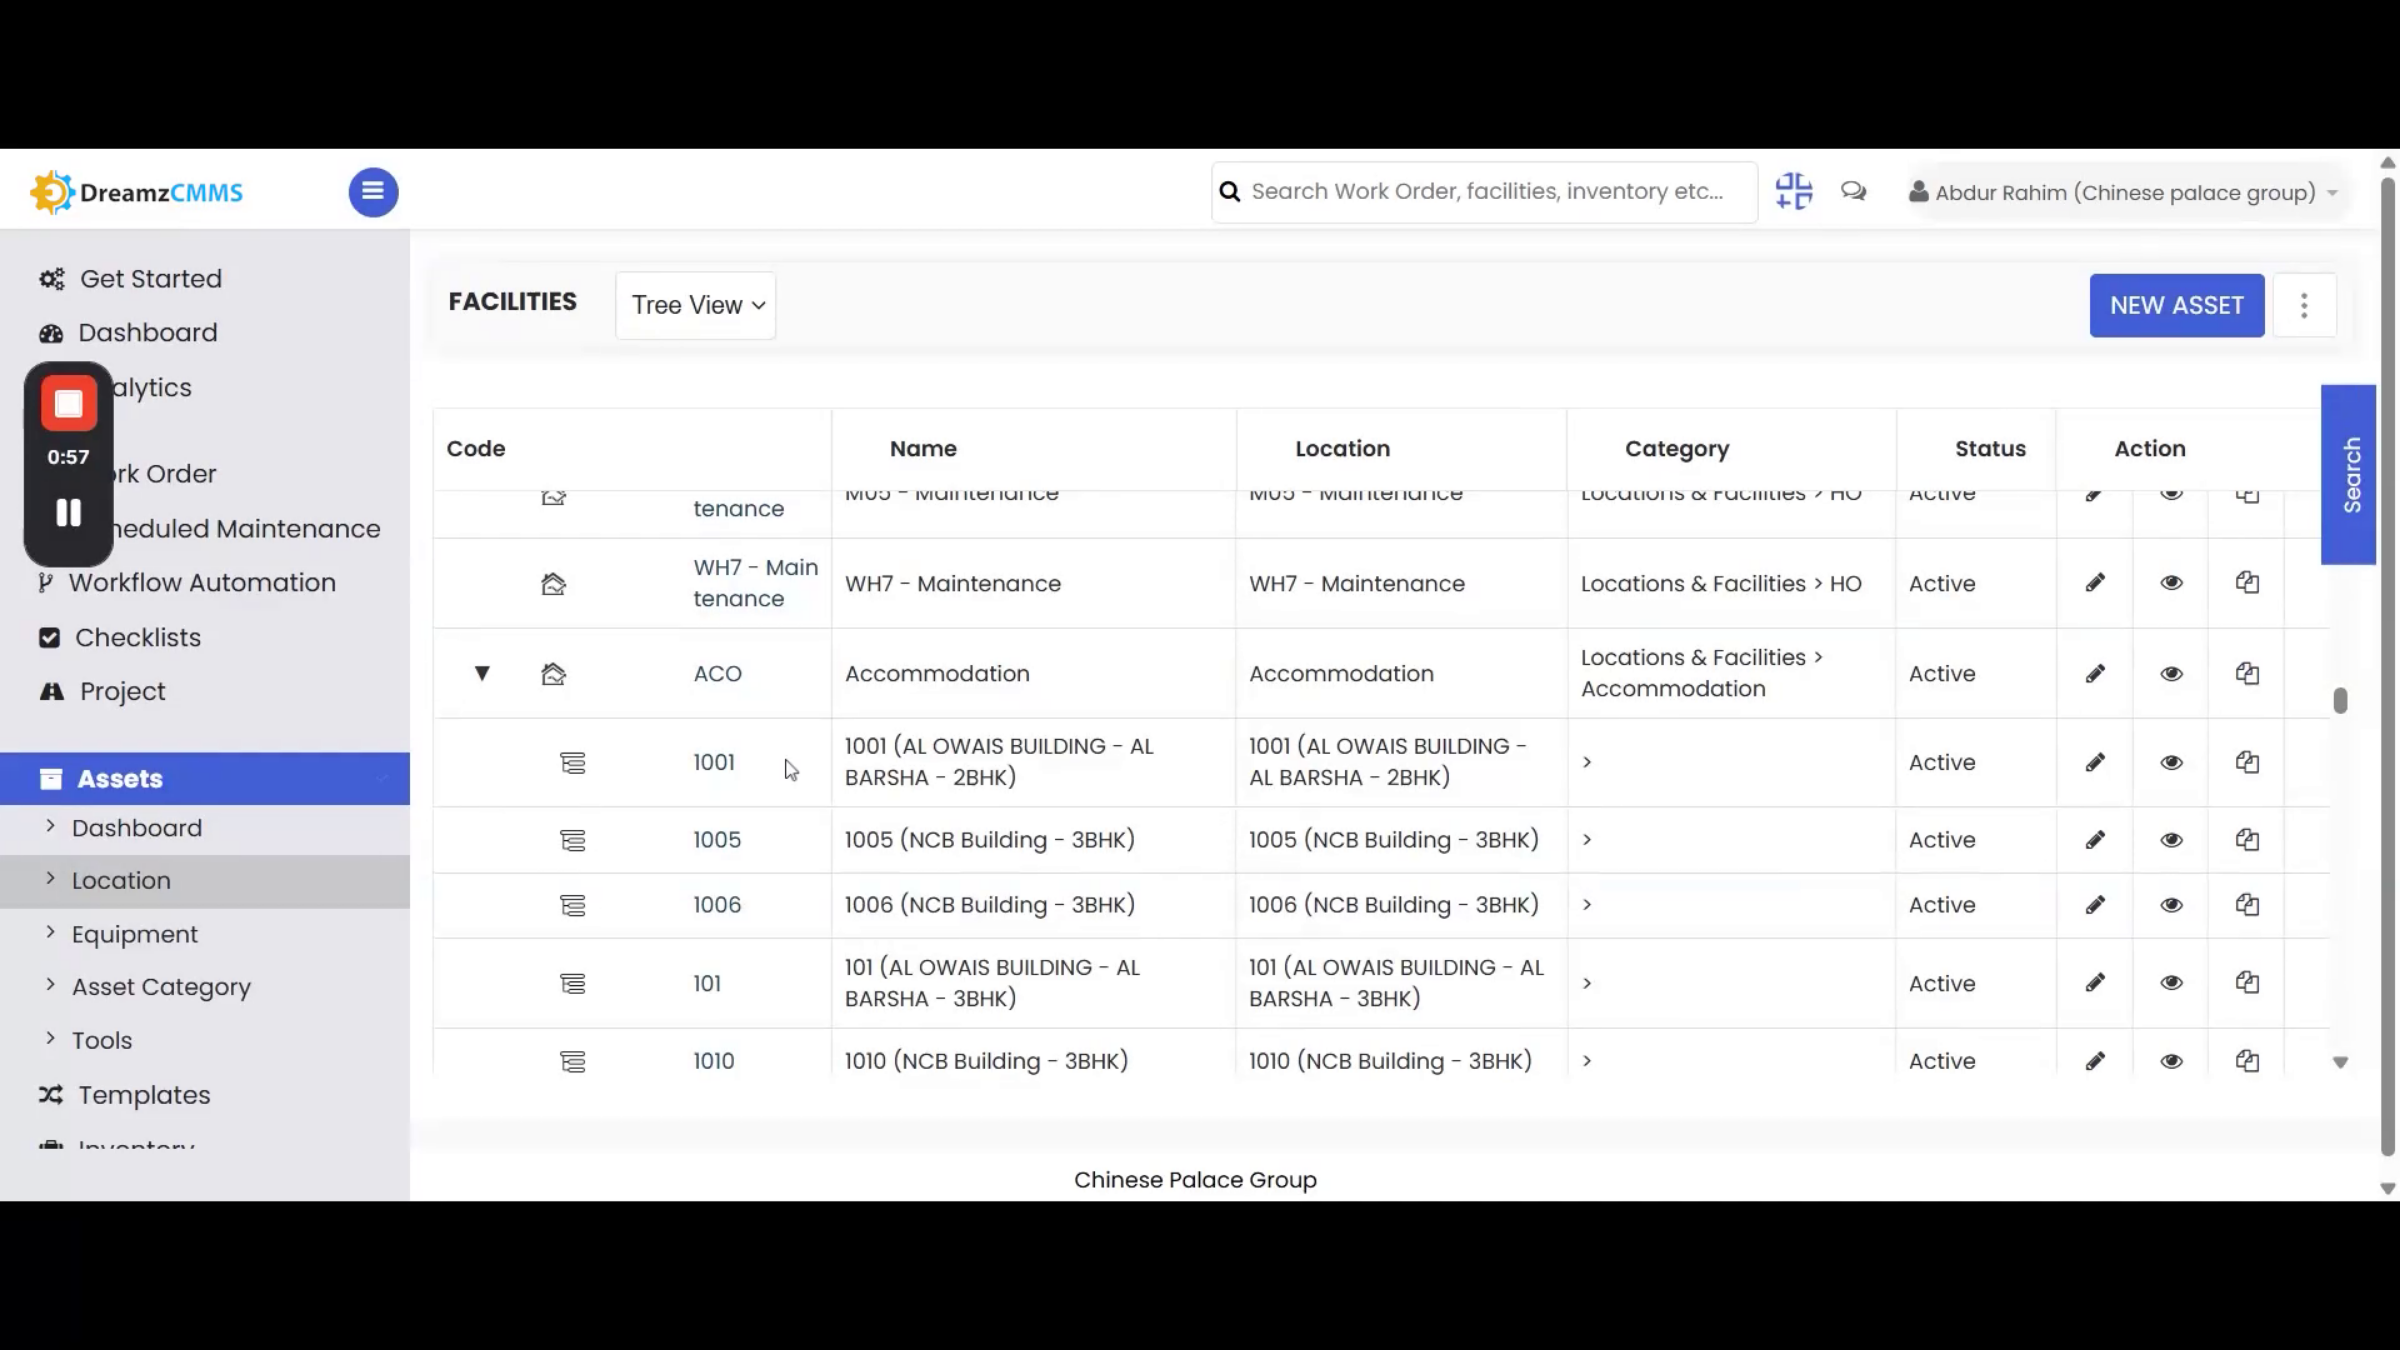Click the page scroll-up arrow
Screen dimensions: 2400x1350
2388,163
